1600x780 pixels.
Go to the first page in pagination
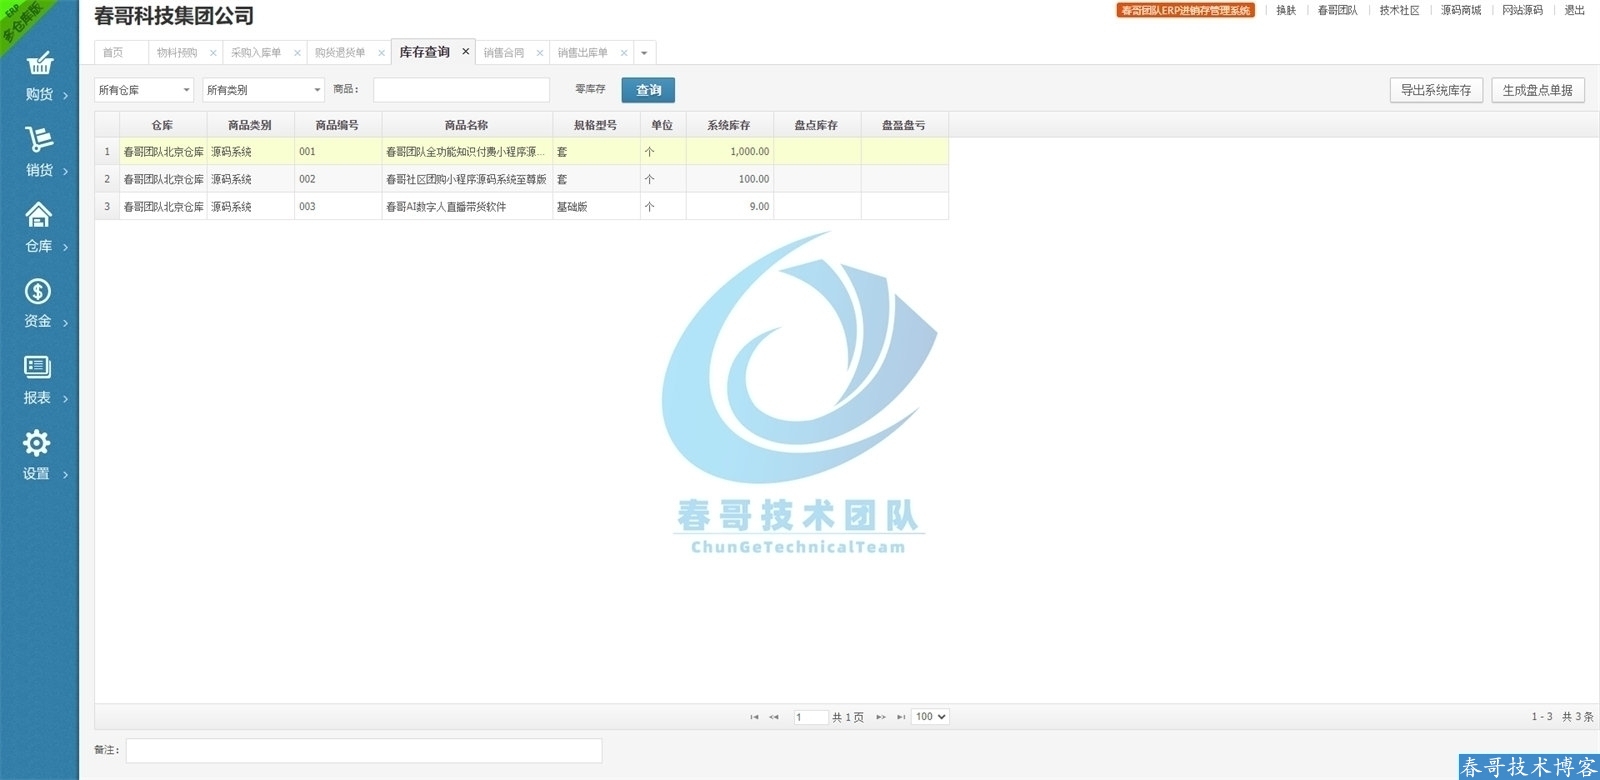[754, 717]
